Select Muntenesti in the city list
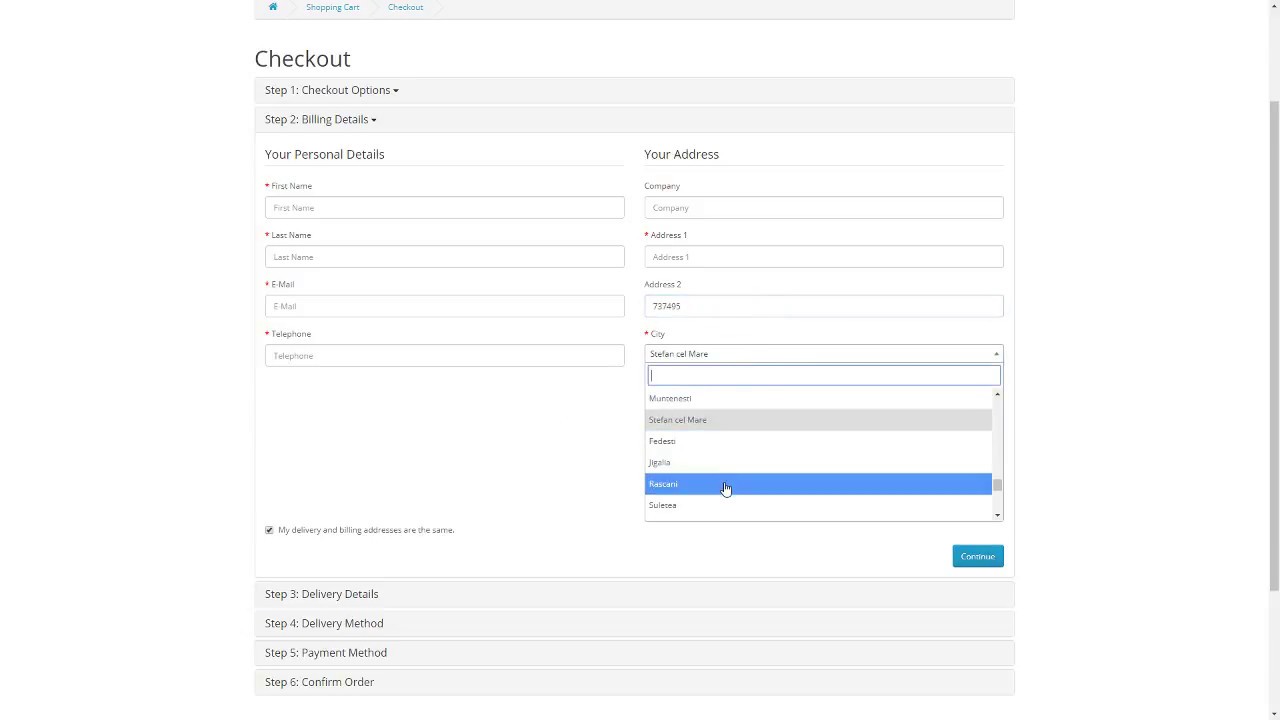 pos(670,398)
